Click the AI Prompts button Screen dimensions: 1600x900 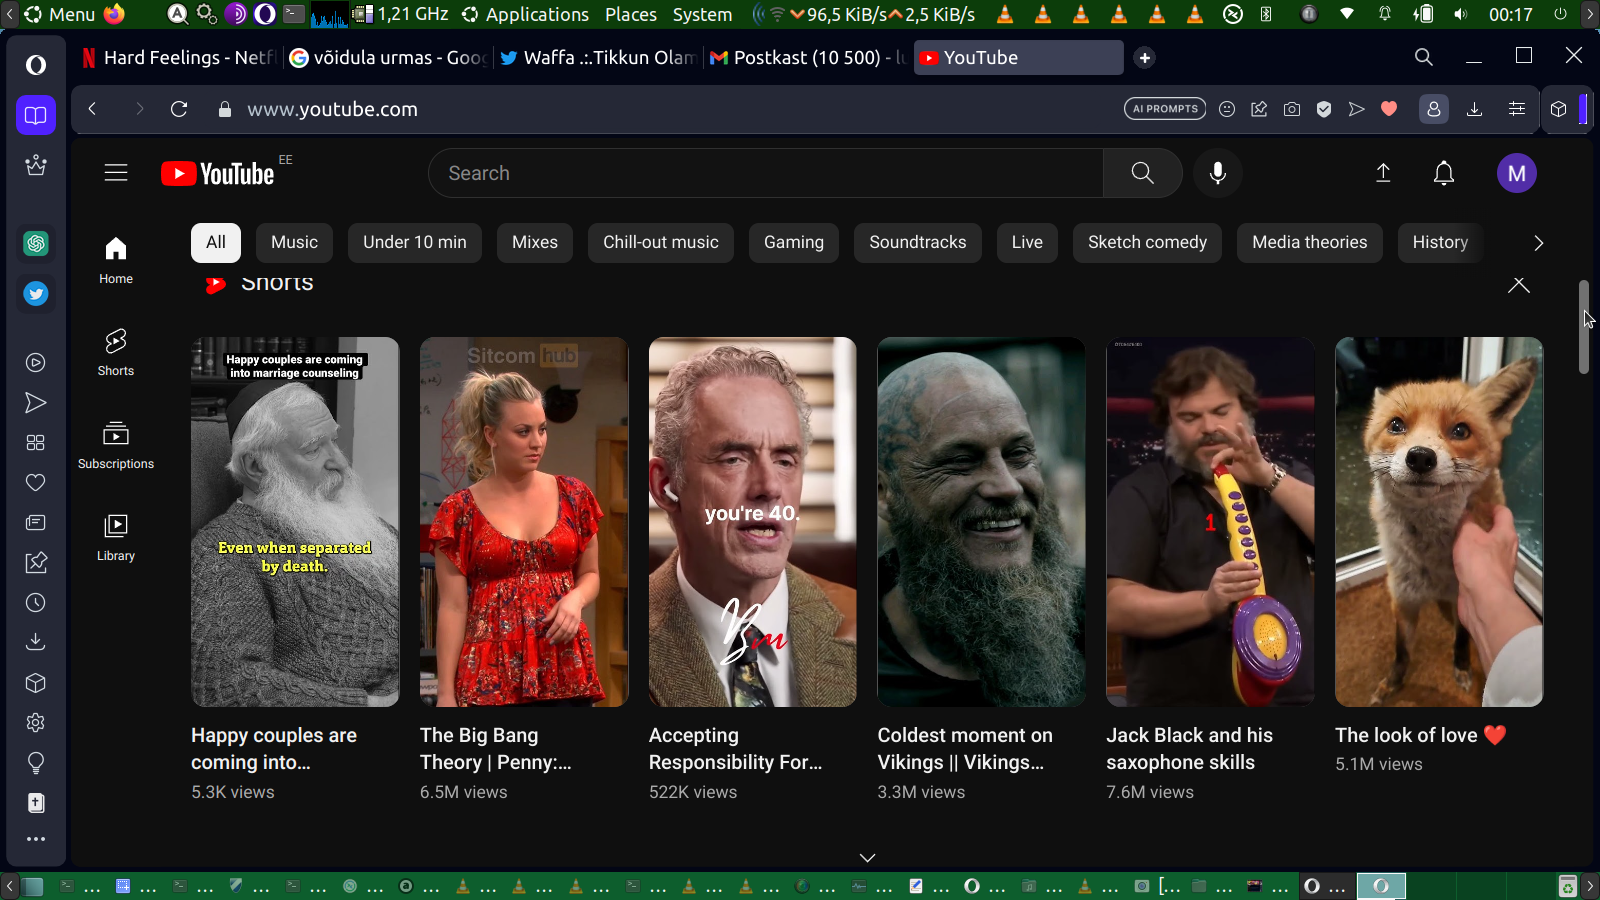[x=1165, y=109]
